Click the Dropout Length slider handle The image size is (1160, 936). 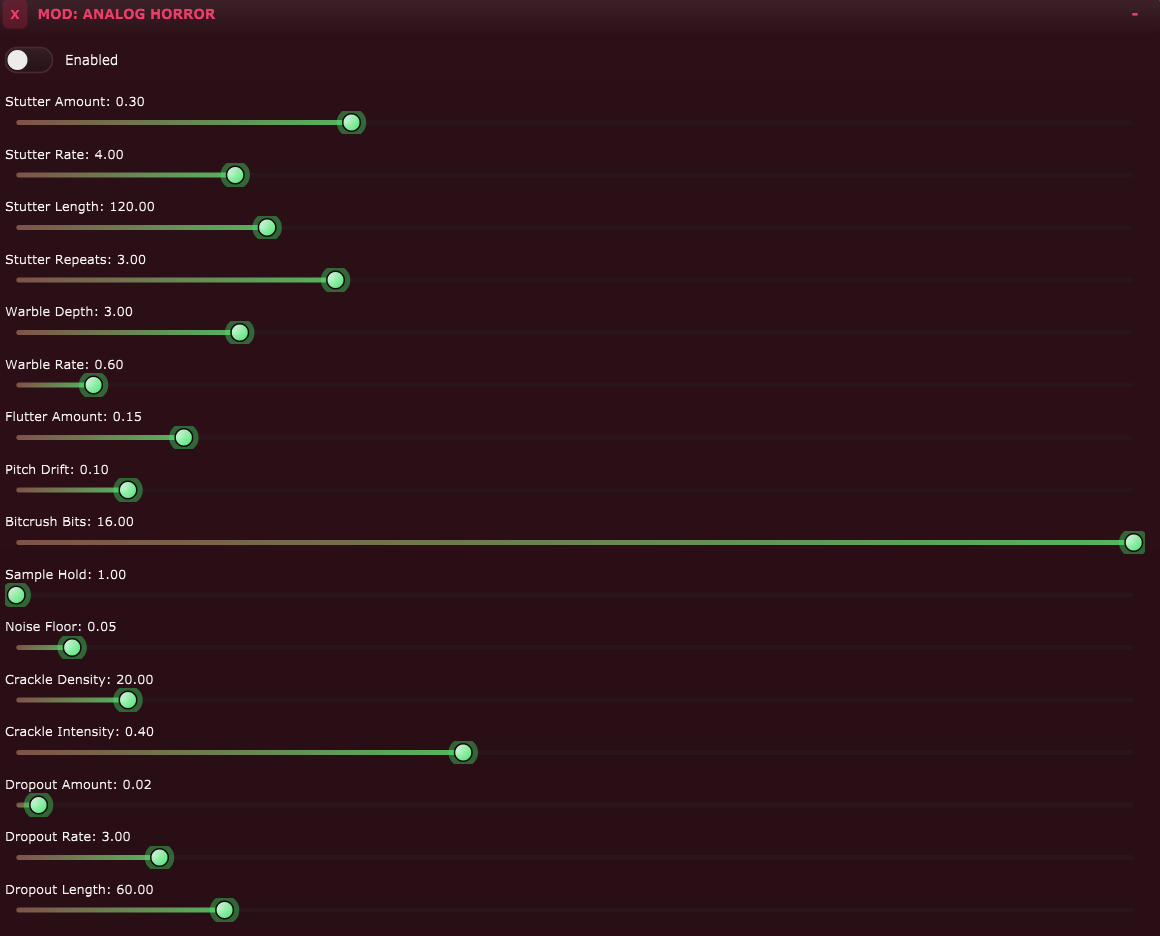(x=224, y=910)
